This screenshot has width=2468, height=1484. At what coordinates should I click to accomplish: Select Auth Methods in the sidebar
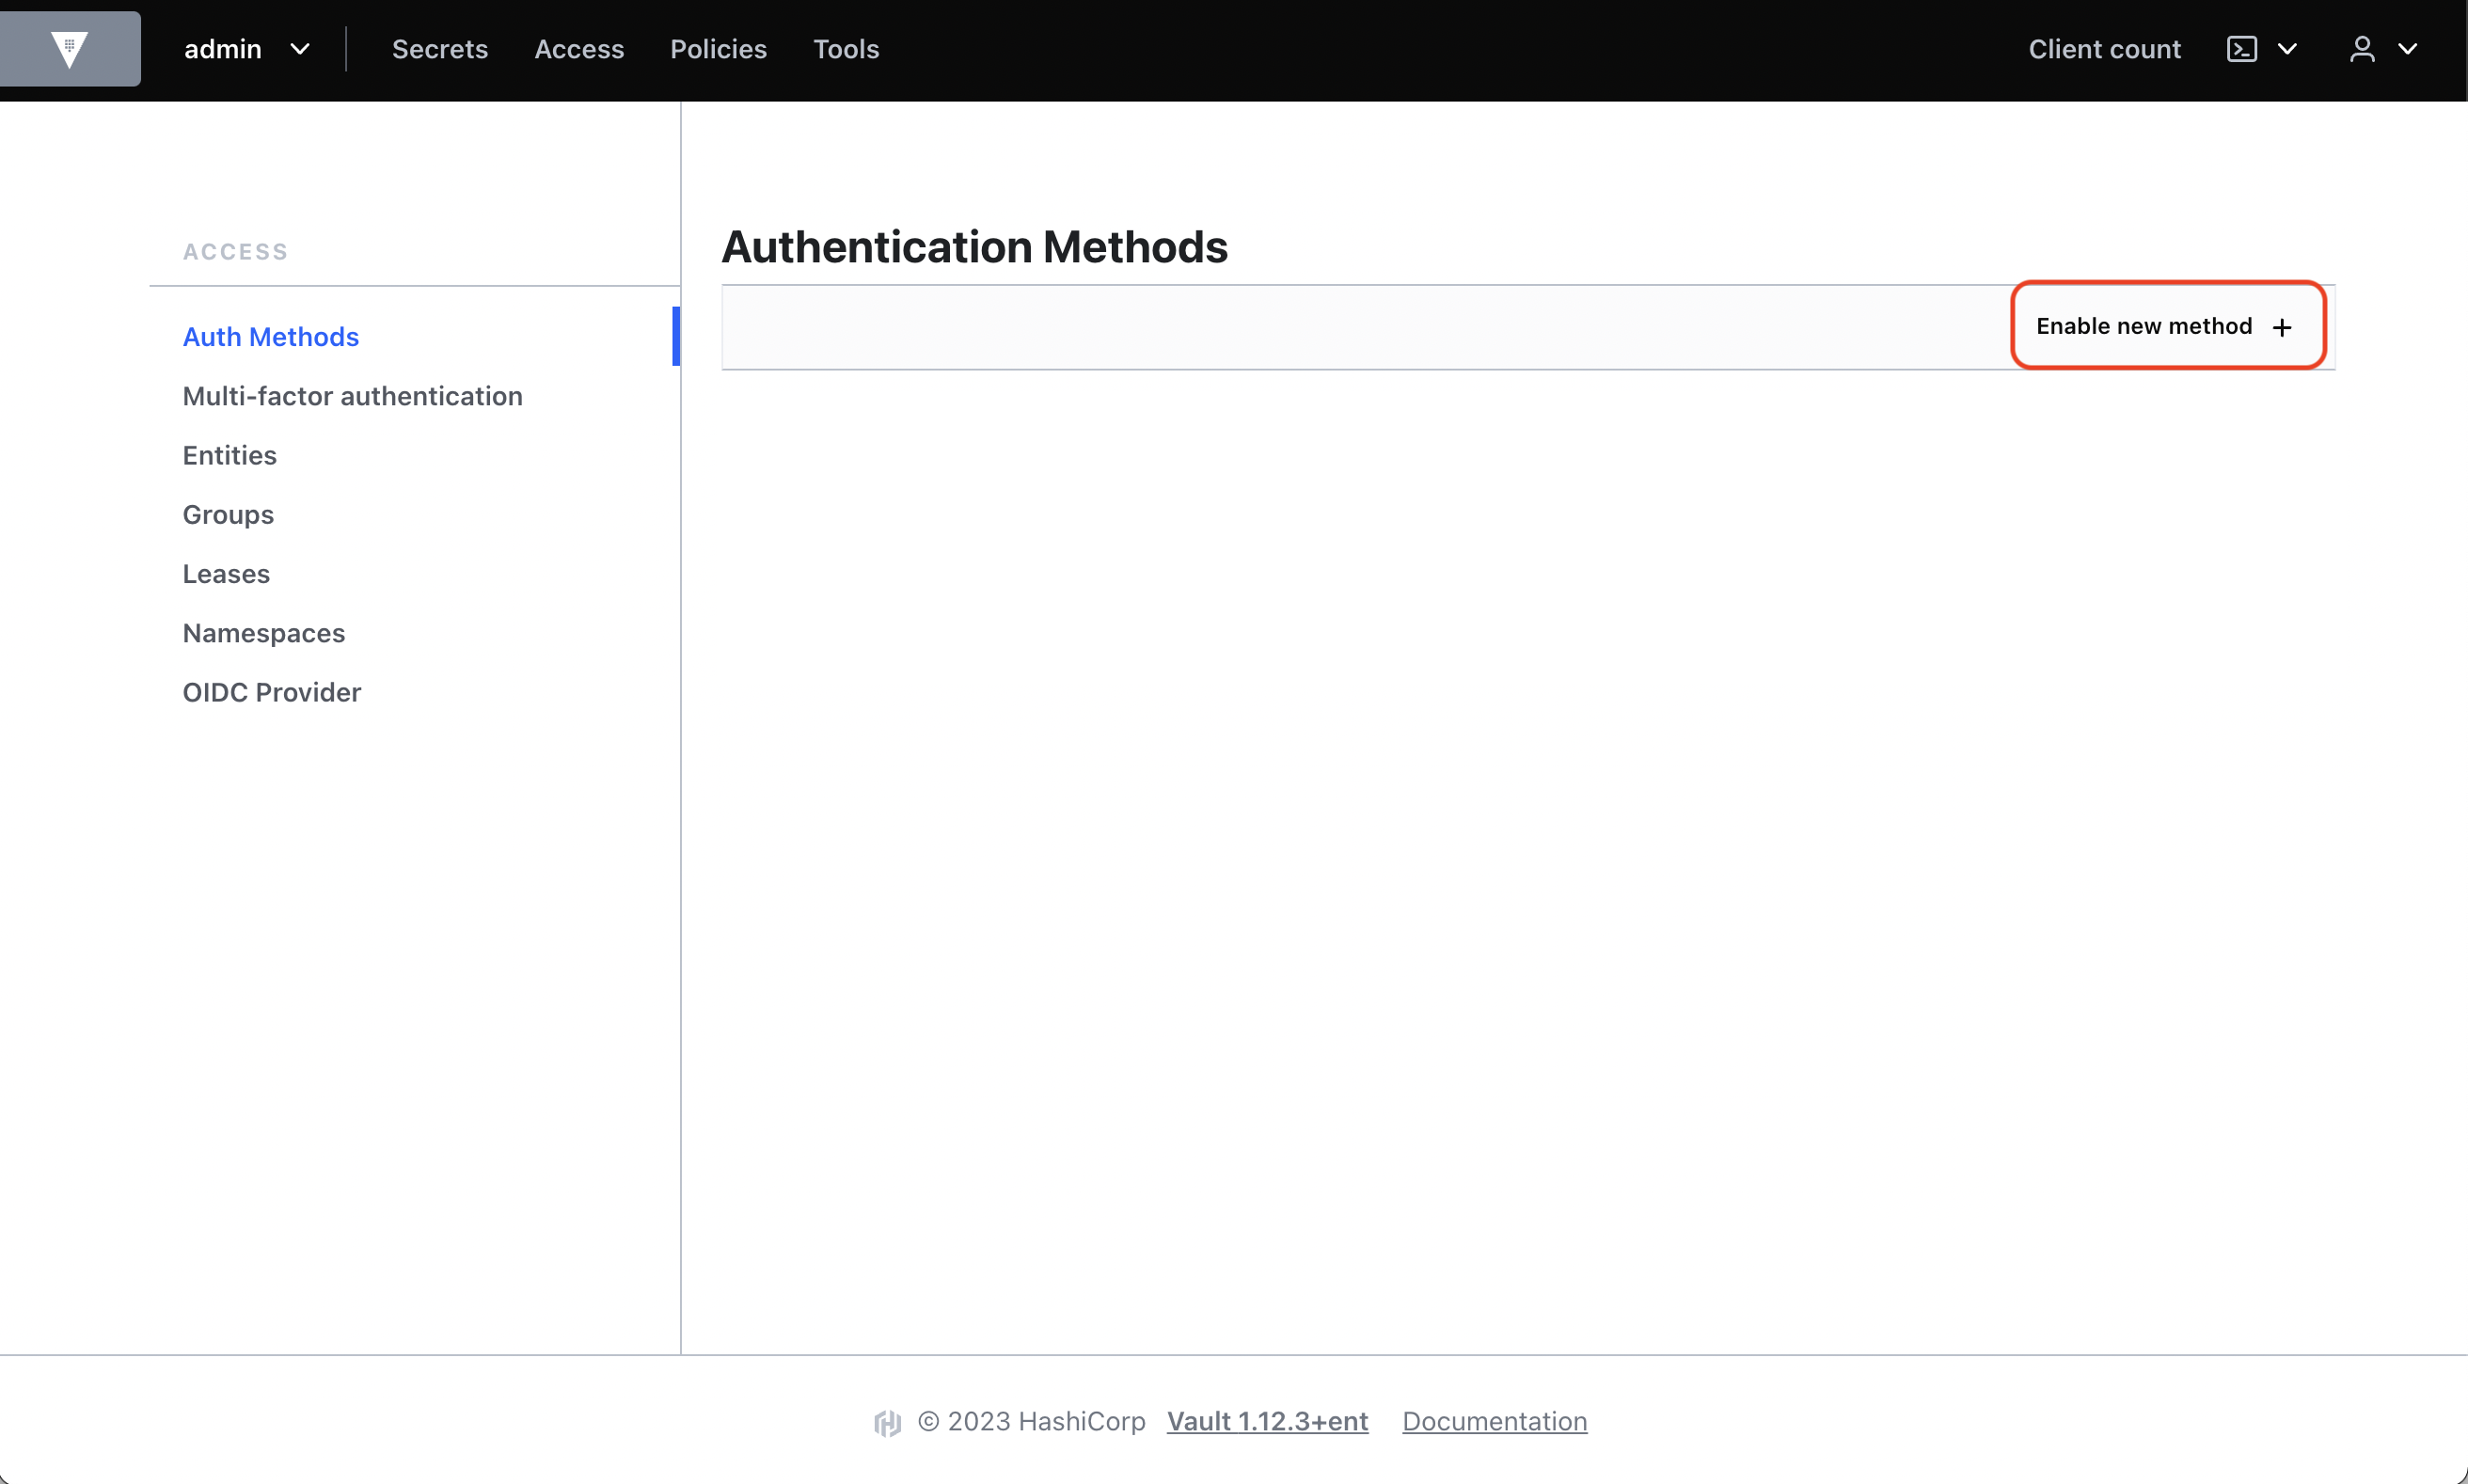coord(270,337)
